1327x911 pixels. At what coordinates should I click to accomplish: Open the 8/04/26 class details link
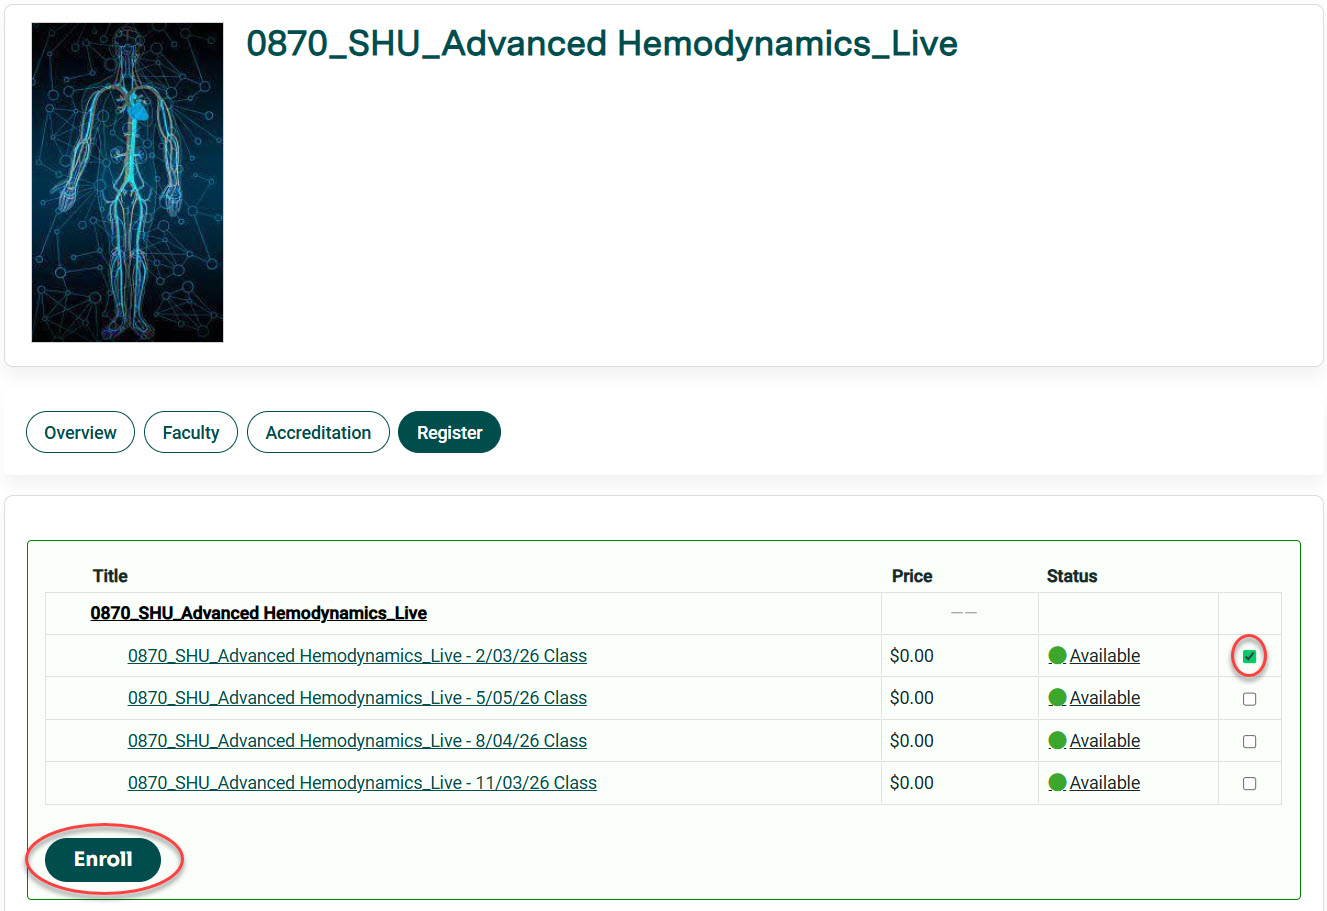[x=357, y=740]
